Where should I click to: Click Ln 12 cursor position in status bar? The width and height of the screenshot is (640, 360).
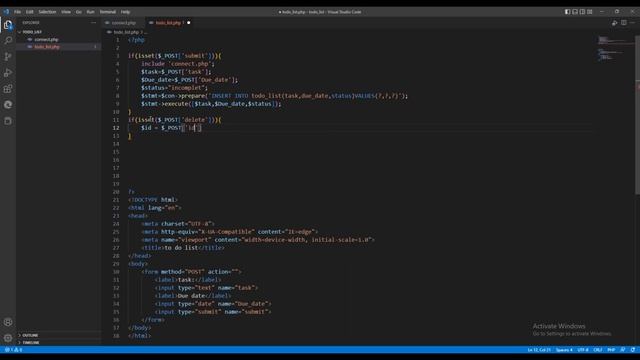pos(539,350)
